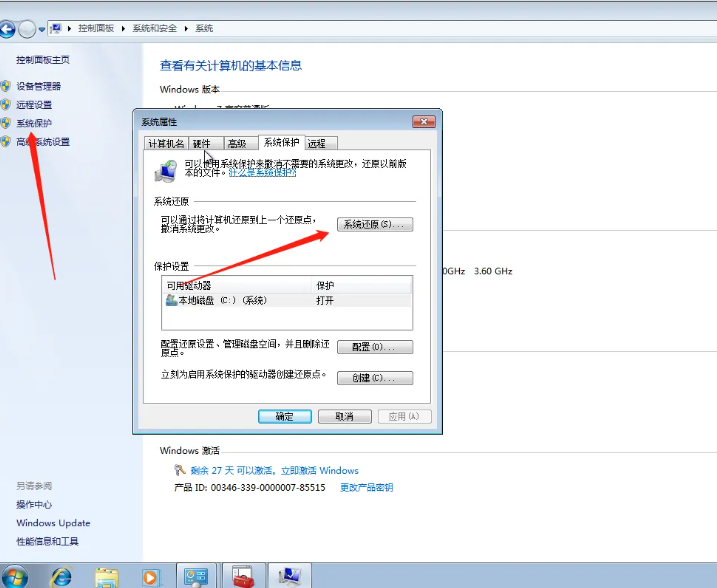The height and width of the screenshot is (588, 717).
Task: Switch to the 计算机名 tab
Action: 165,143
